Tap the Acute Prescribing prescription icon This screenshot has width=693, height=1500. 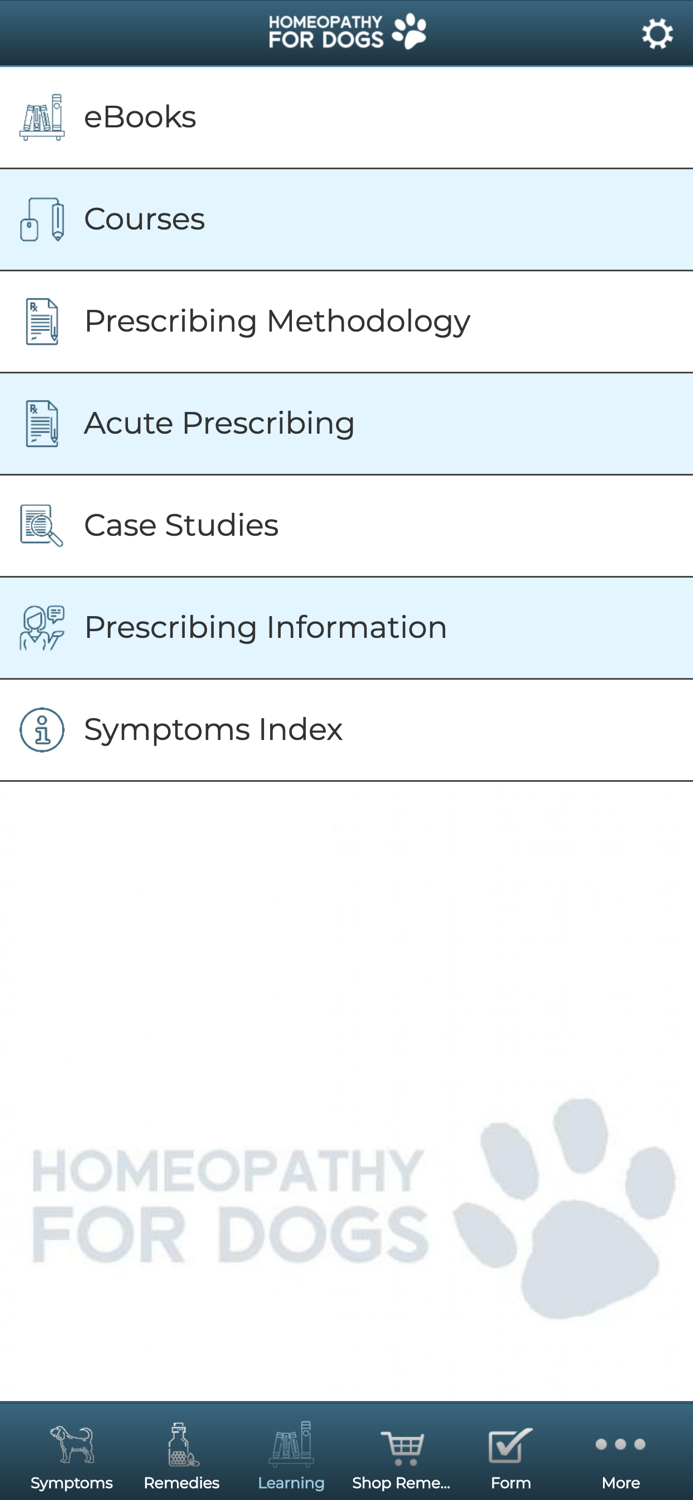click(42, 424)
